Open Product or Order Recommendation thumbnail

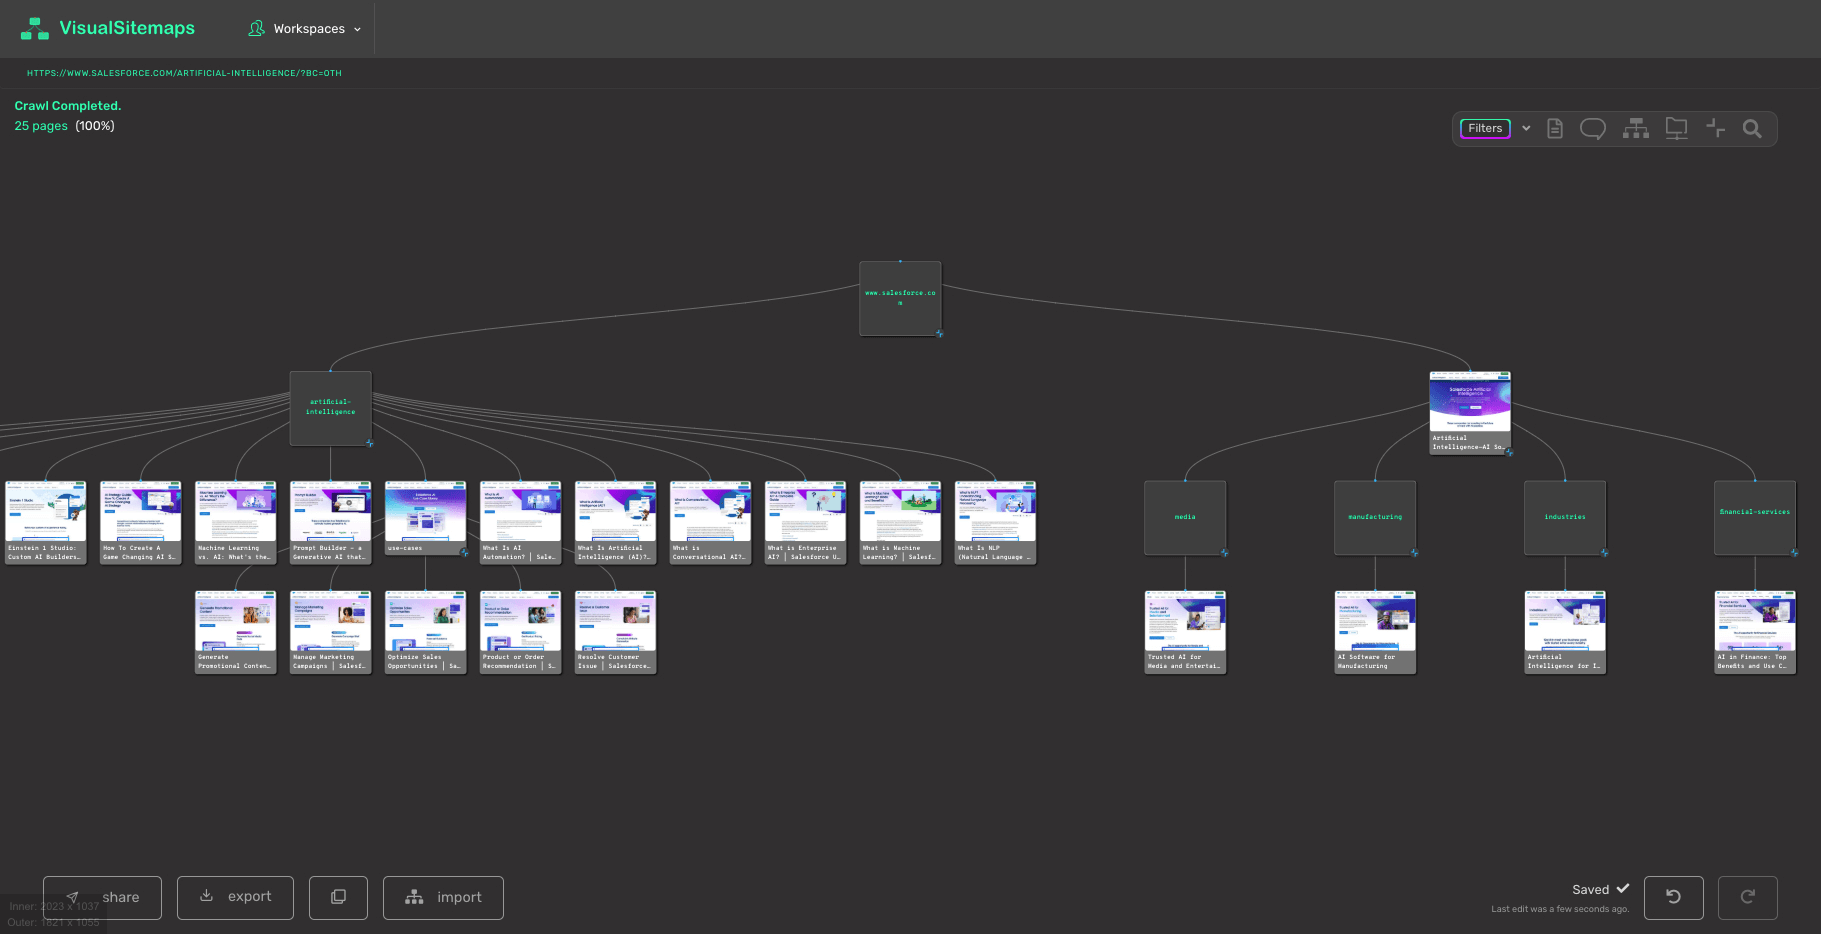520,631
